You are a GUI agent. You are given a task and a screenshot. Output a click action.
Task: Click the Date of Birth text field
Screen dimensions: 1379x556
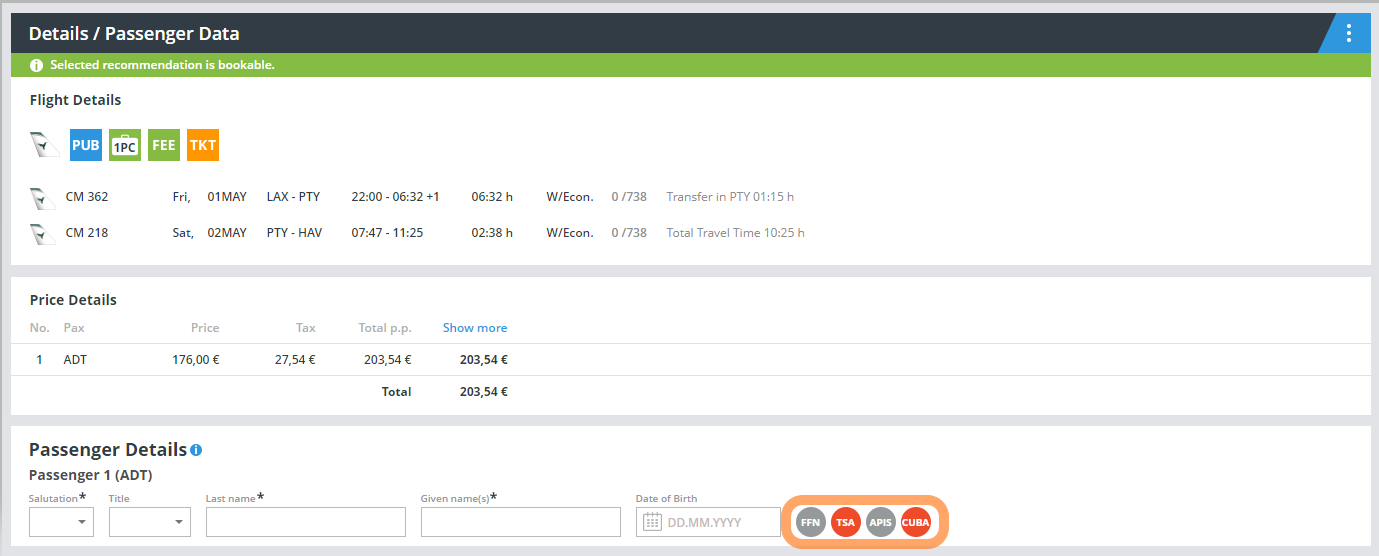(721, 522)
